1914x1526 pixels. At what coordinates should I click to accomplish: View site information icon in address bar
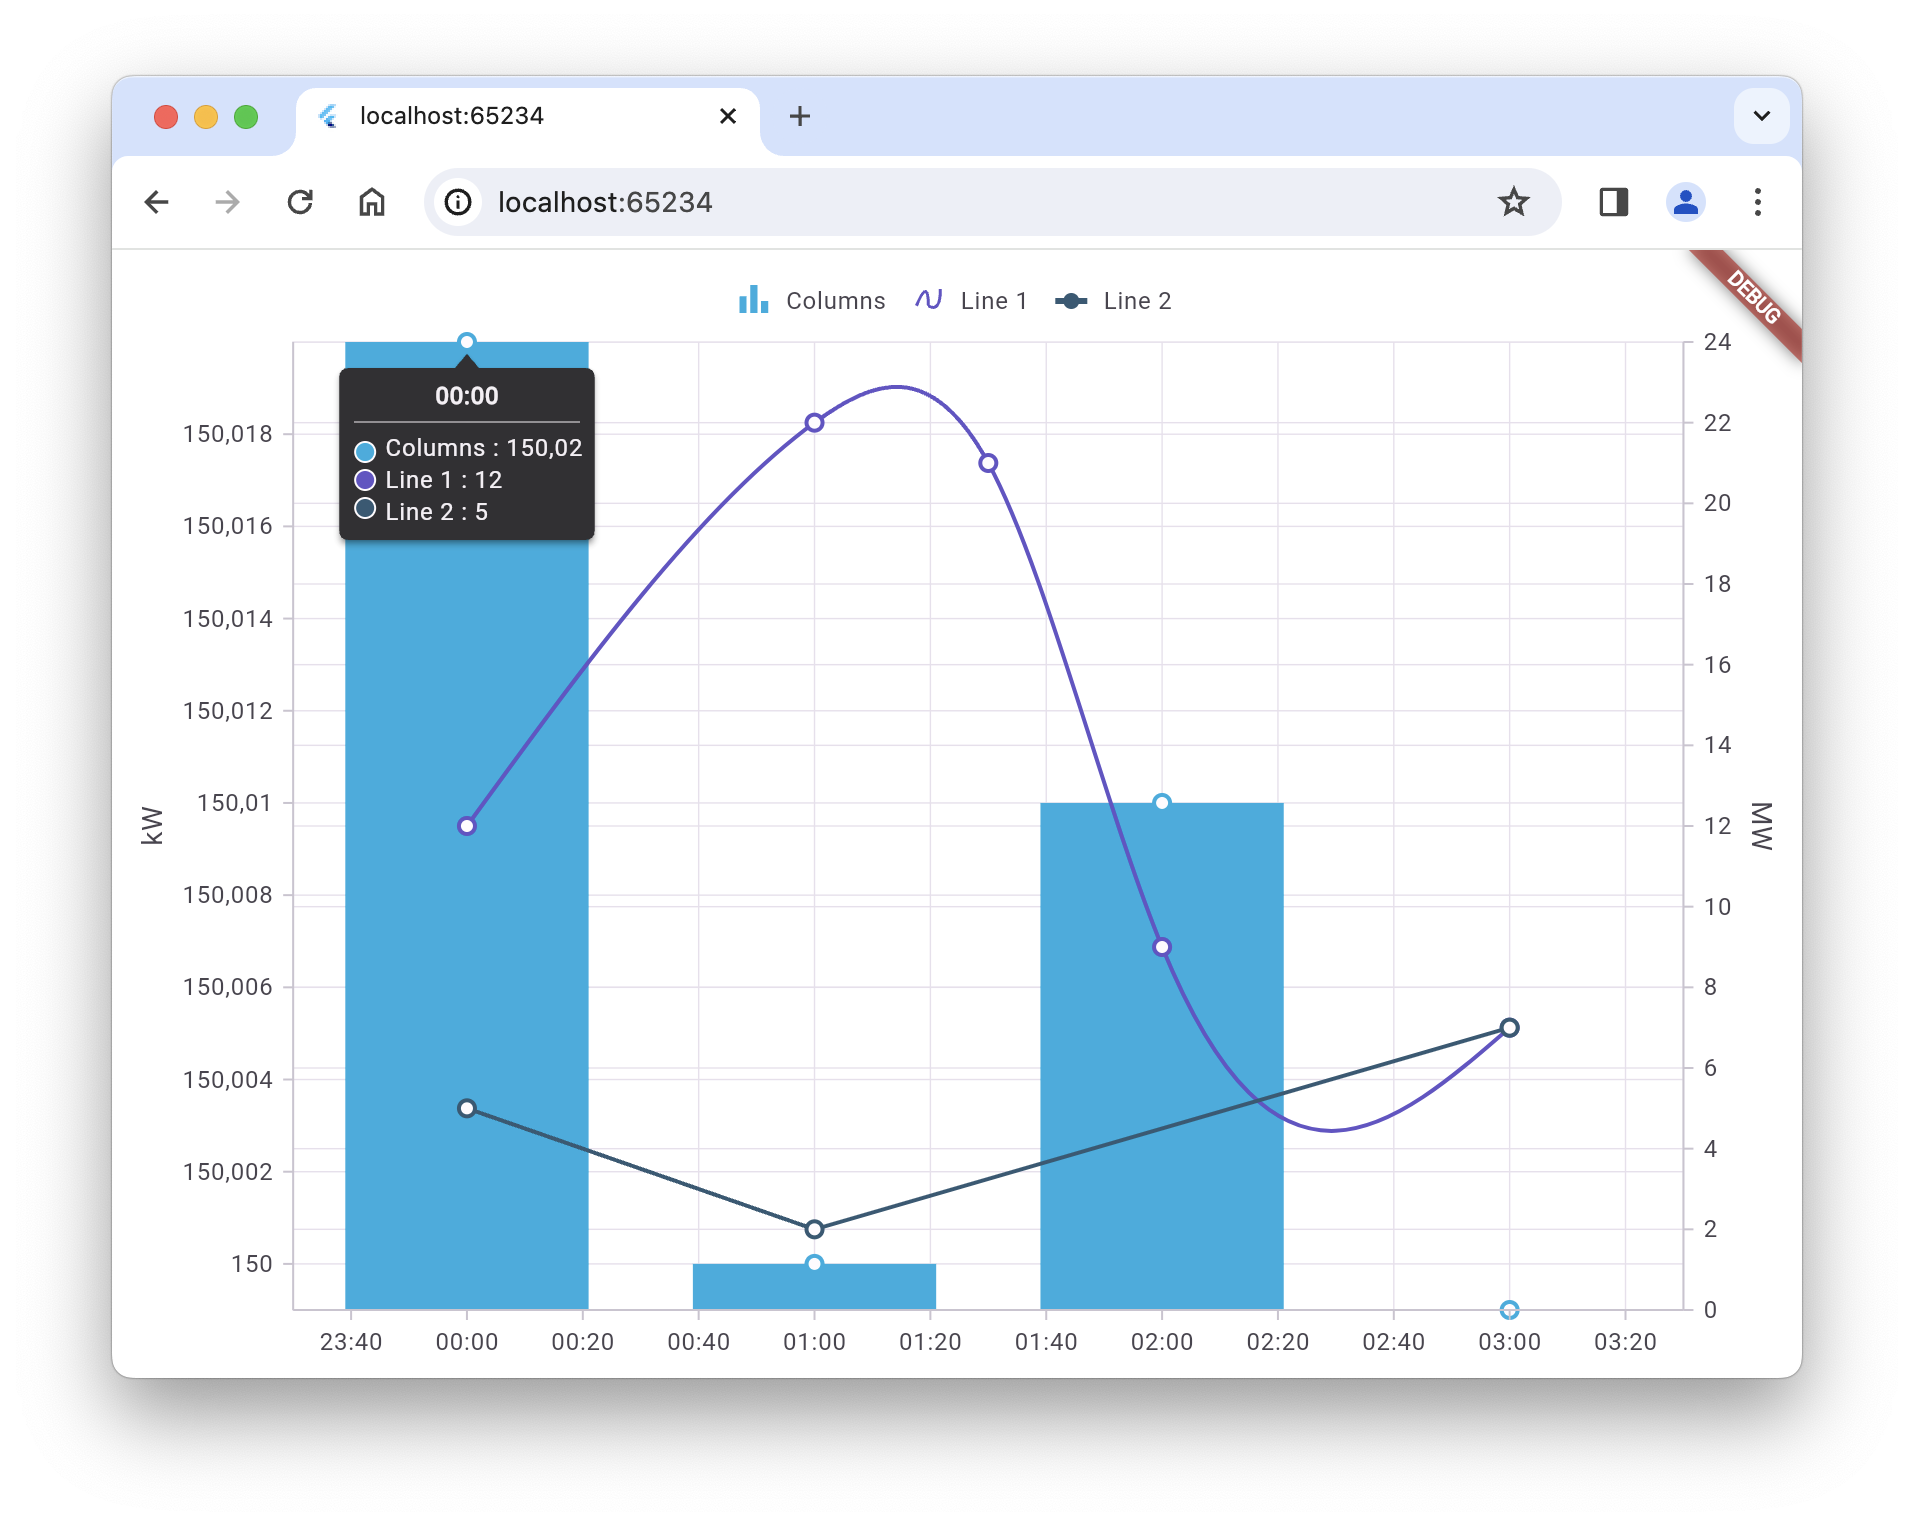pos(458,202)
